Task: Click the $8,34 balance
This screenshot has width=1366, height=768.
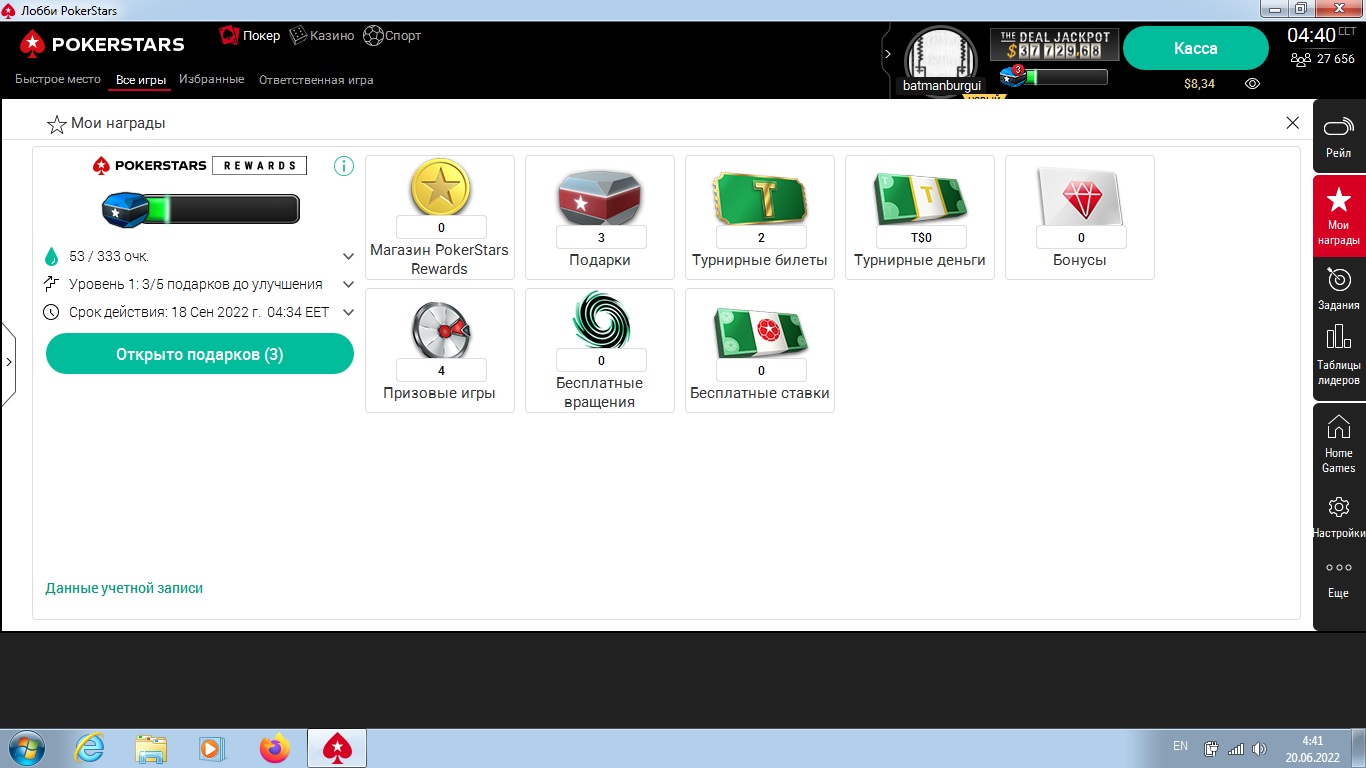Action: tap(1199, 84)
